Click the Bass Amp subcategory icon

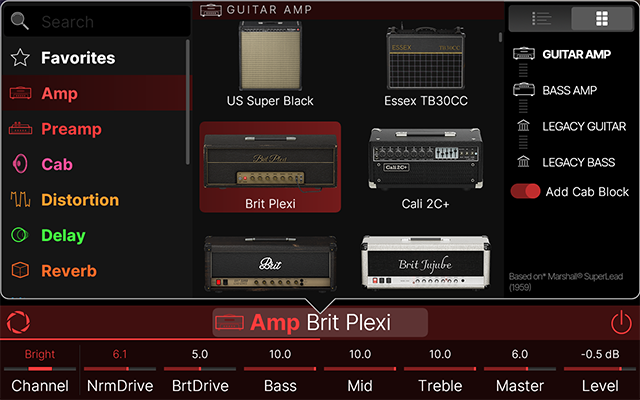[524, 89]
